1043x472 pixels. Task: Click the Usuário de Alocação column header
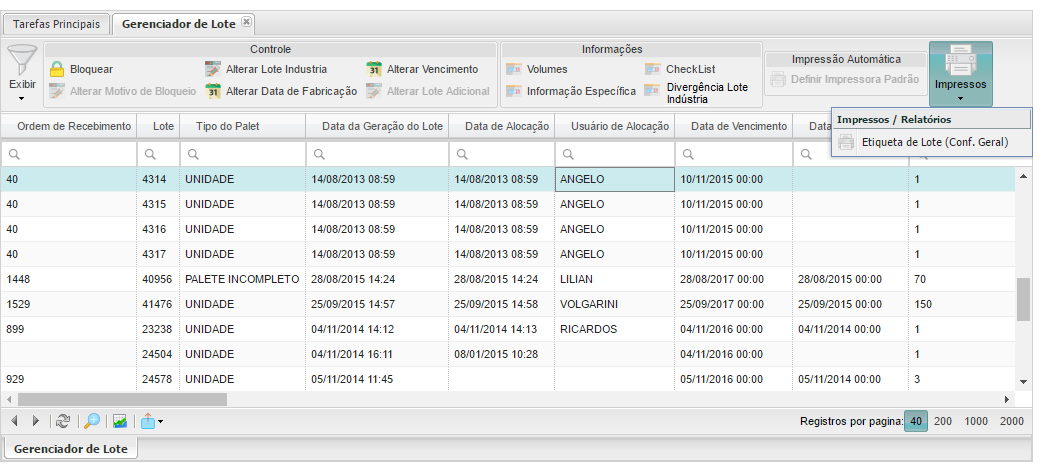[615, 126]
